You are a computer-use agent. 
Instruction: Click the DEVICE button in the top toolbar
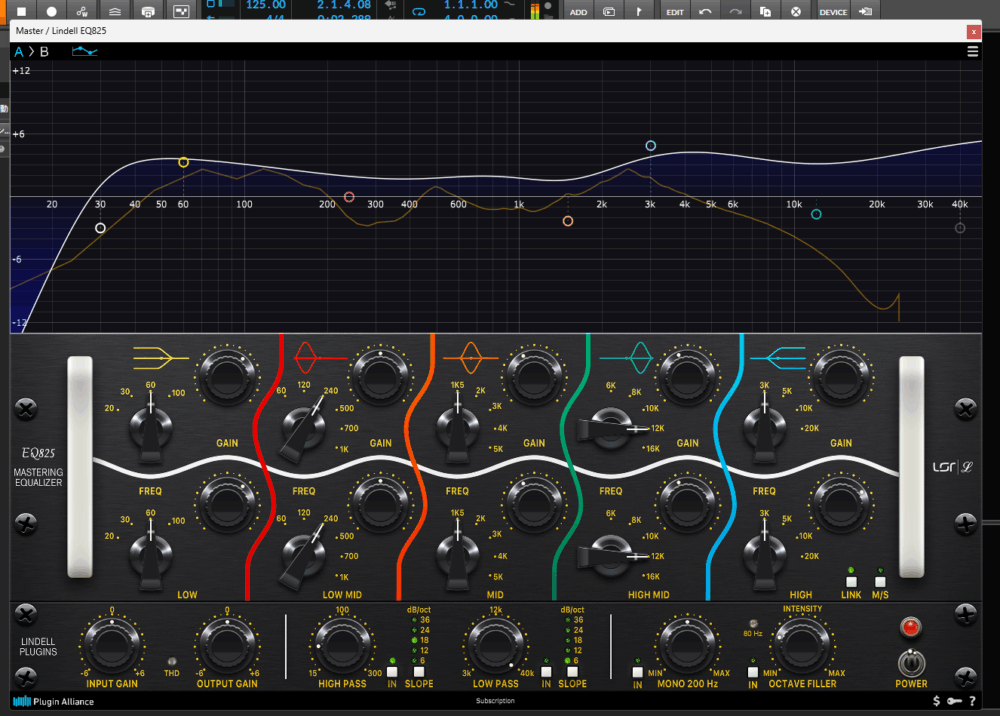coord(833,11)
